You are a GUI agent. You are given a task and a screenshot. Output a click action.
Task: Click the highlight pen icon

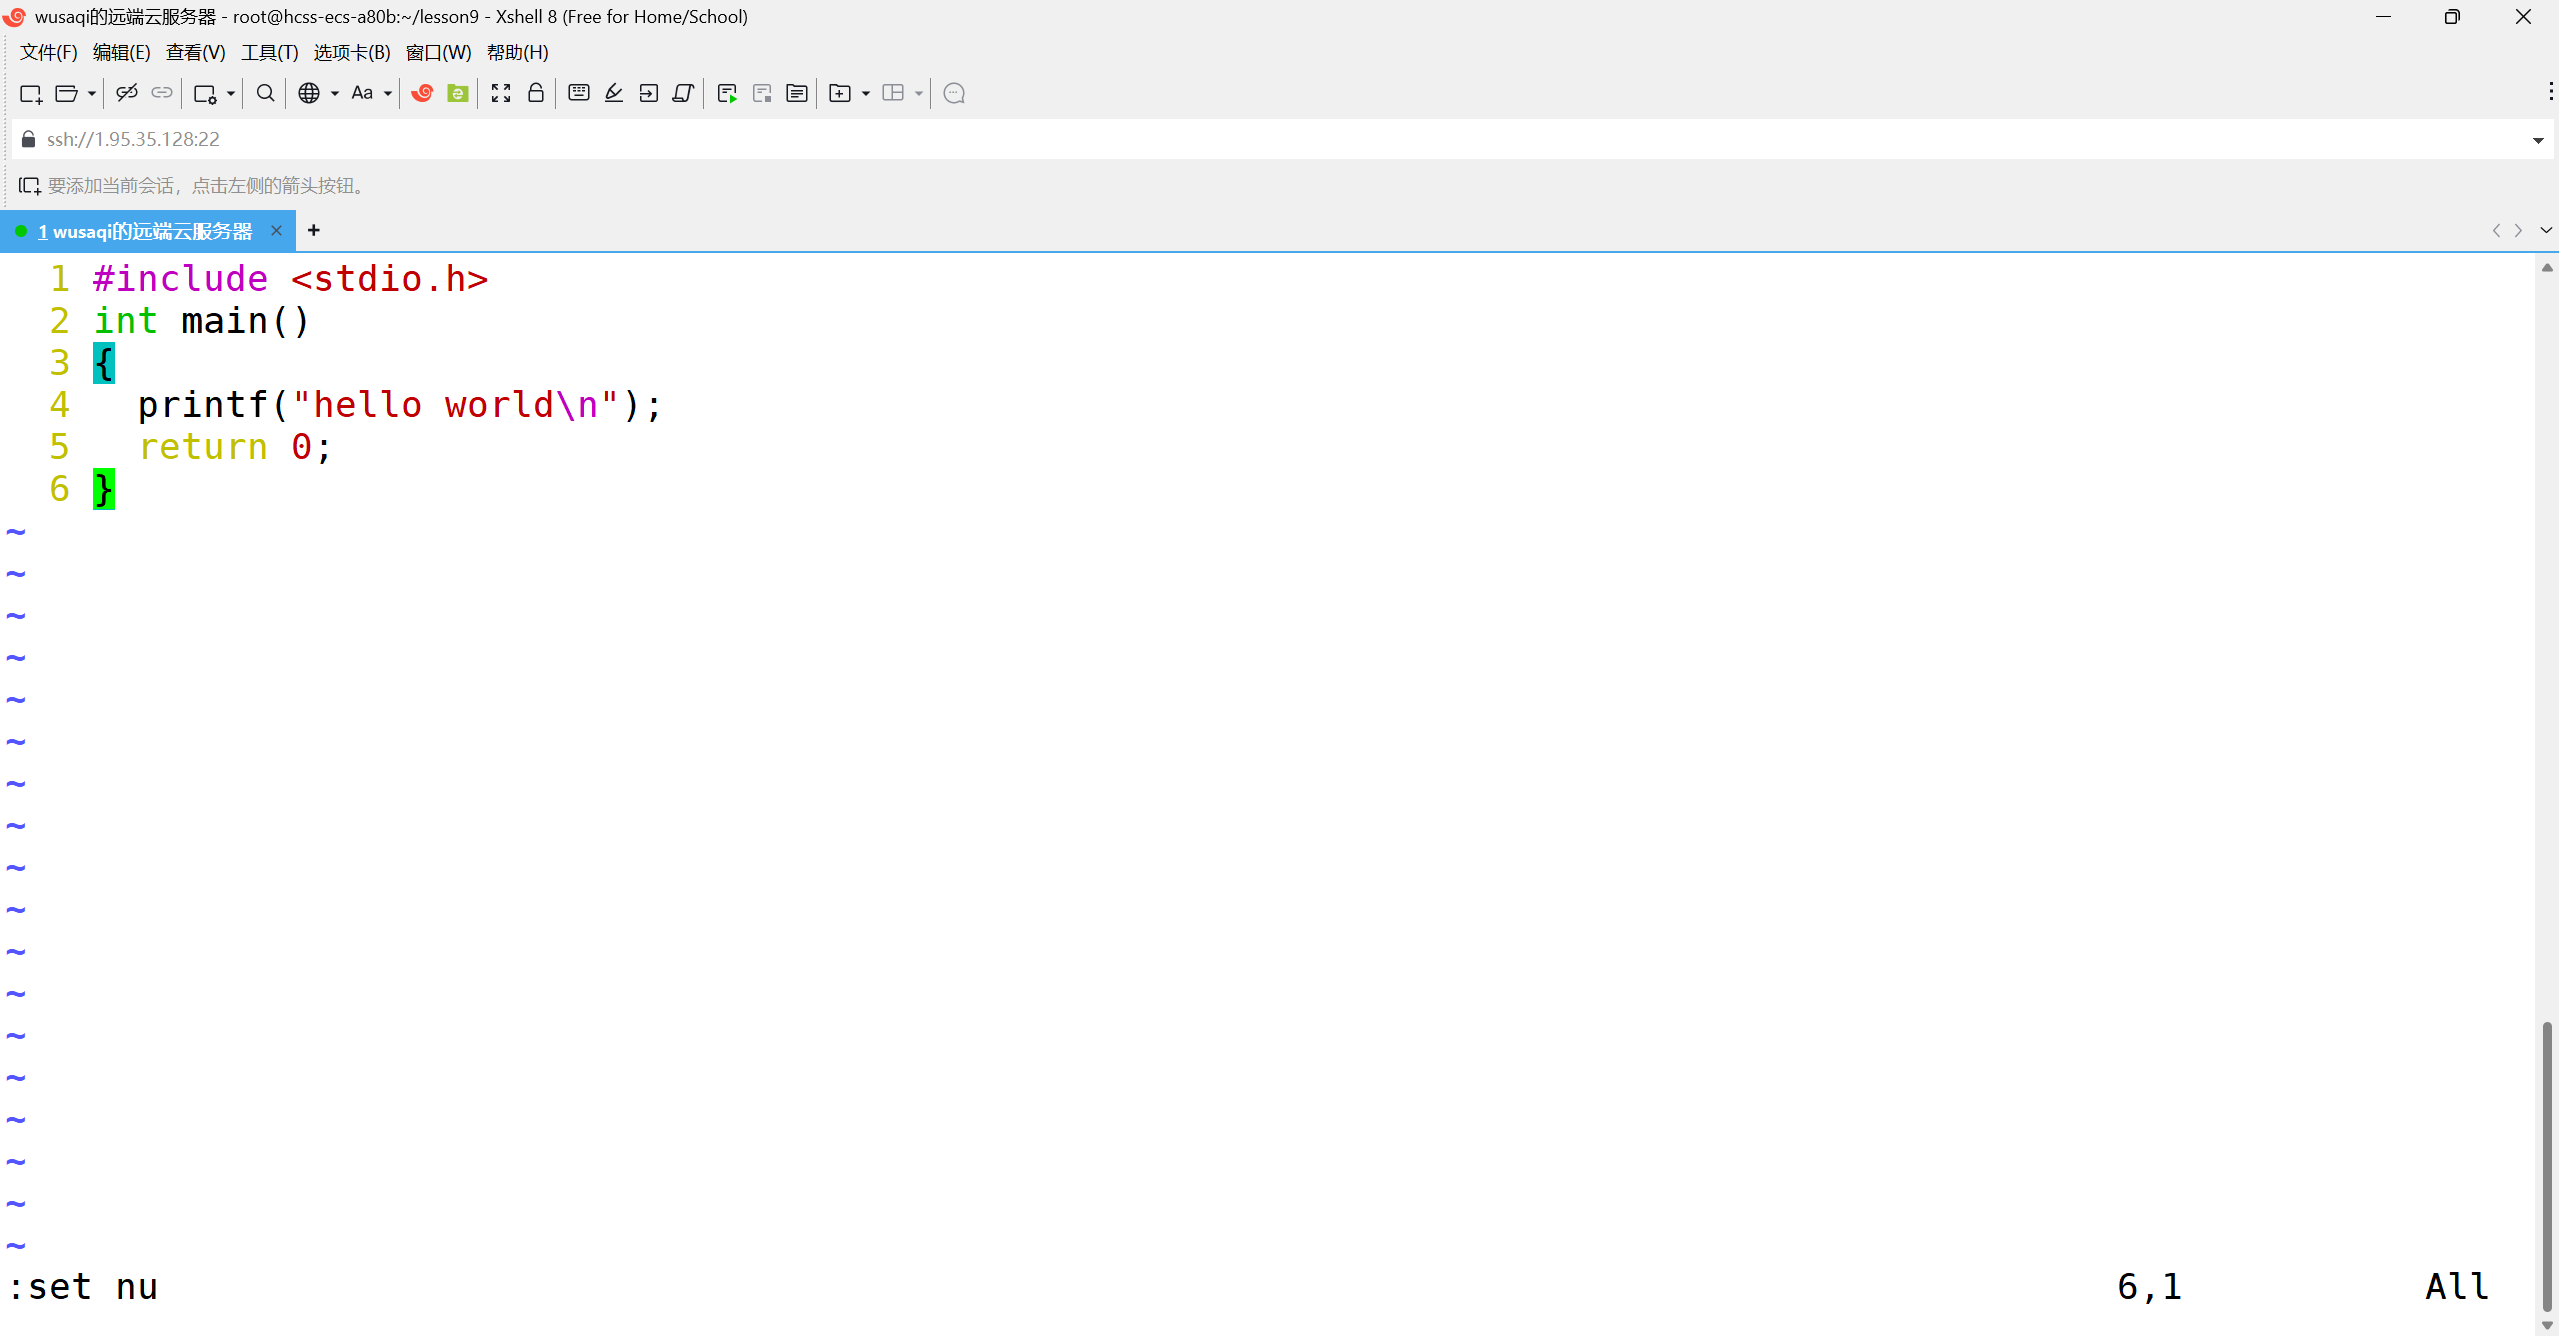click(x=614, y=93)
